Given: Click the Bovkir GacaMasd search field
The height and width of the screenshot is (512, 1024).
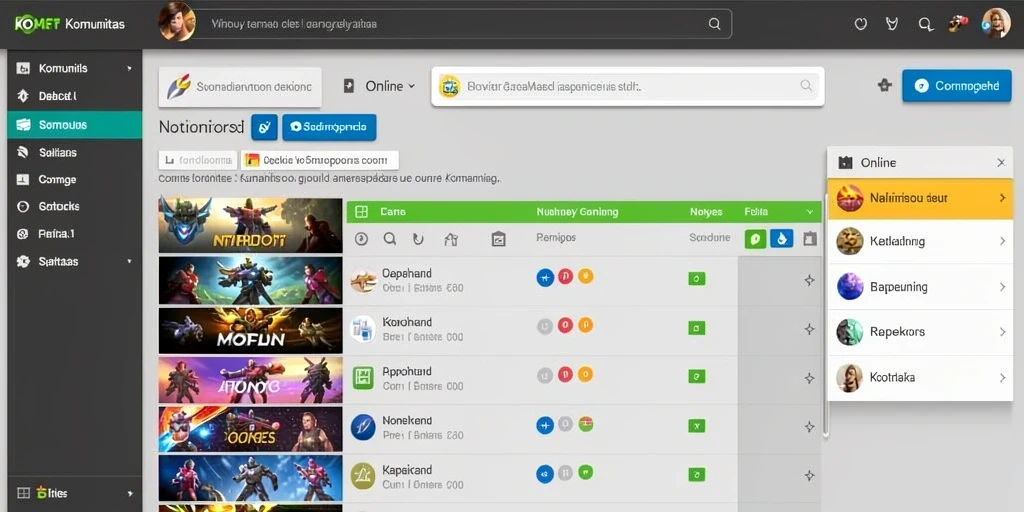Looking at the screenshot, I should (628, 86).
